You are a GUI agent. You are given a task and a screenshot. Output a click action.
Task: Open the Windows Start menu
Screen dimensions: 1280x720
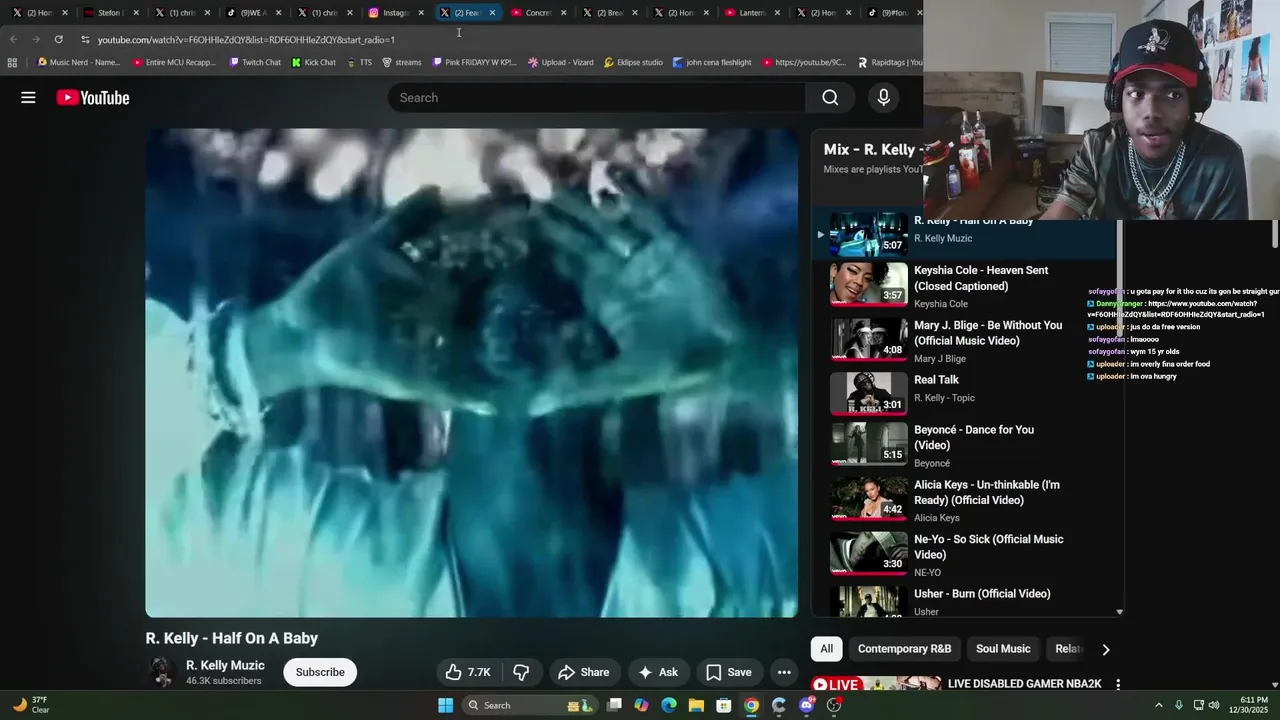(445, 705)
